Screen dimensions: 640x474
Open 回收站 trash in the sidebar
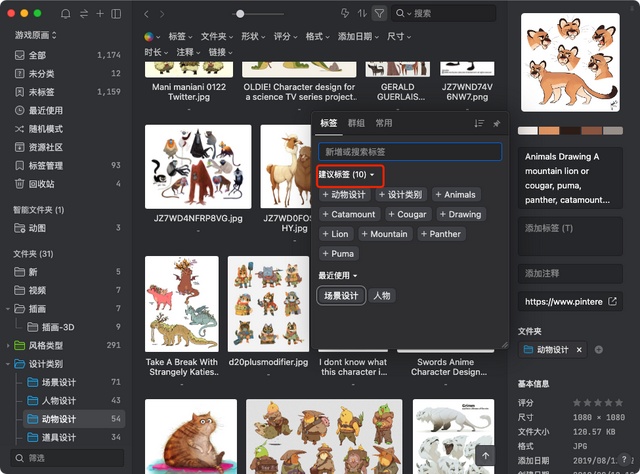67,184
